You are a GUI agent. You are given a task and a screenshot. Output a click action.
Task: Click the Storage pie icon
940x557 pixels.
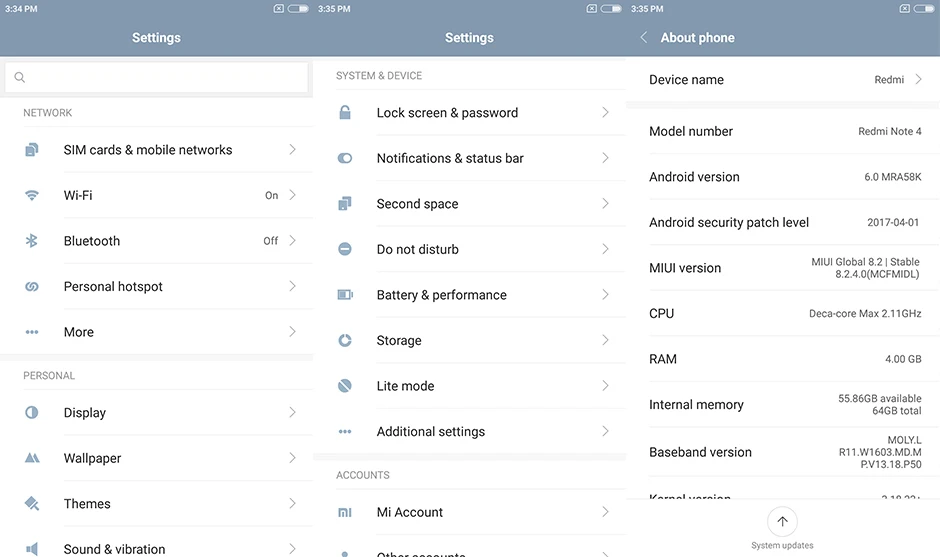[345, 340]
